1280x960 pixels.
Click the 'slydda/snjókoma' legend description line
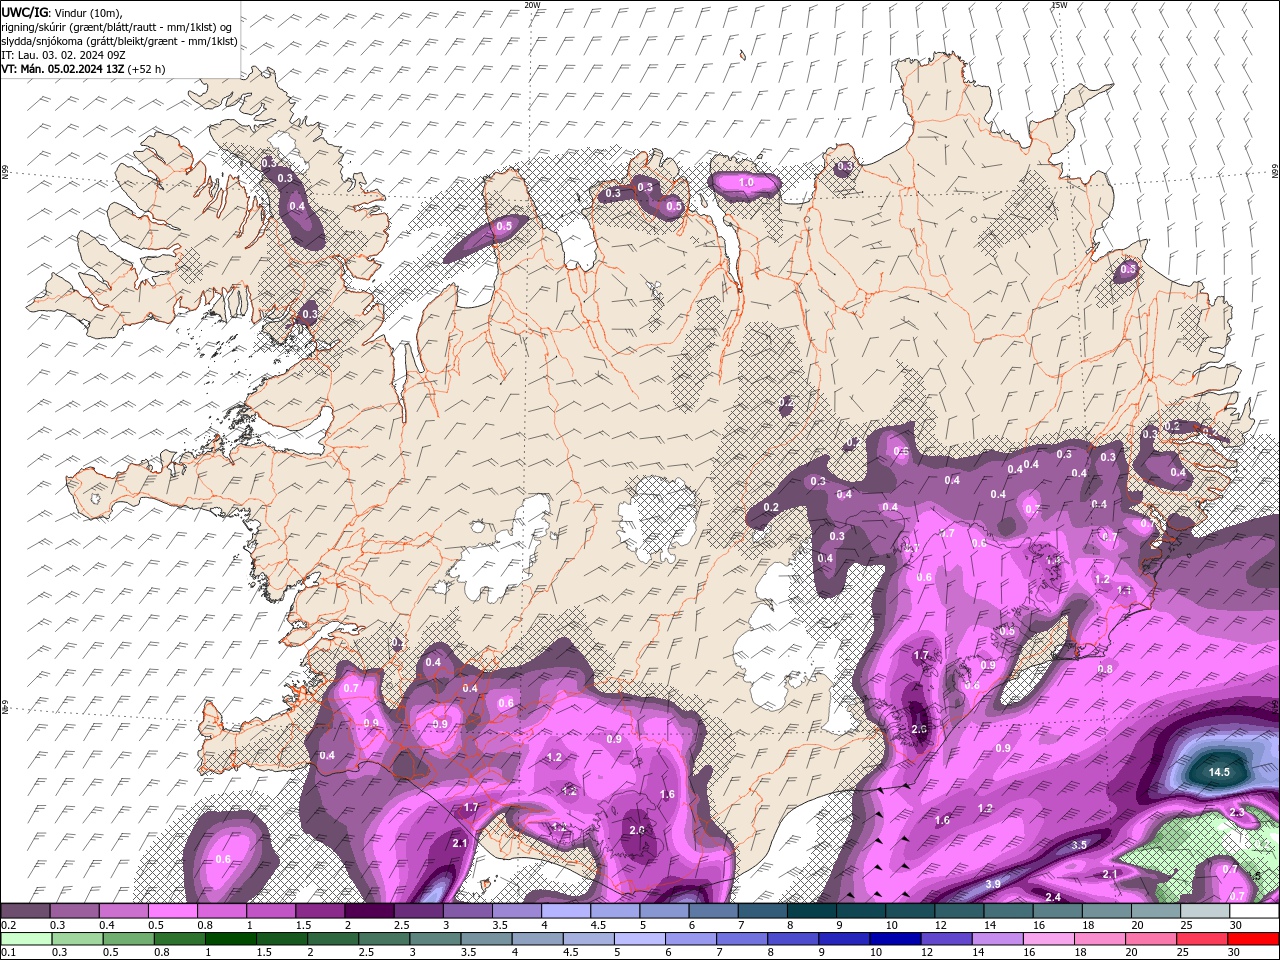[x=119, y=41]
